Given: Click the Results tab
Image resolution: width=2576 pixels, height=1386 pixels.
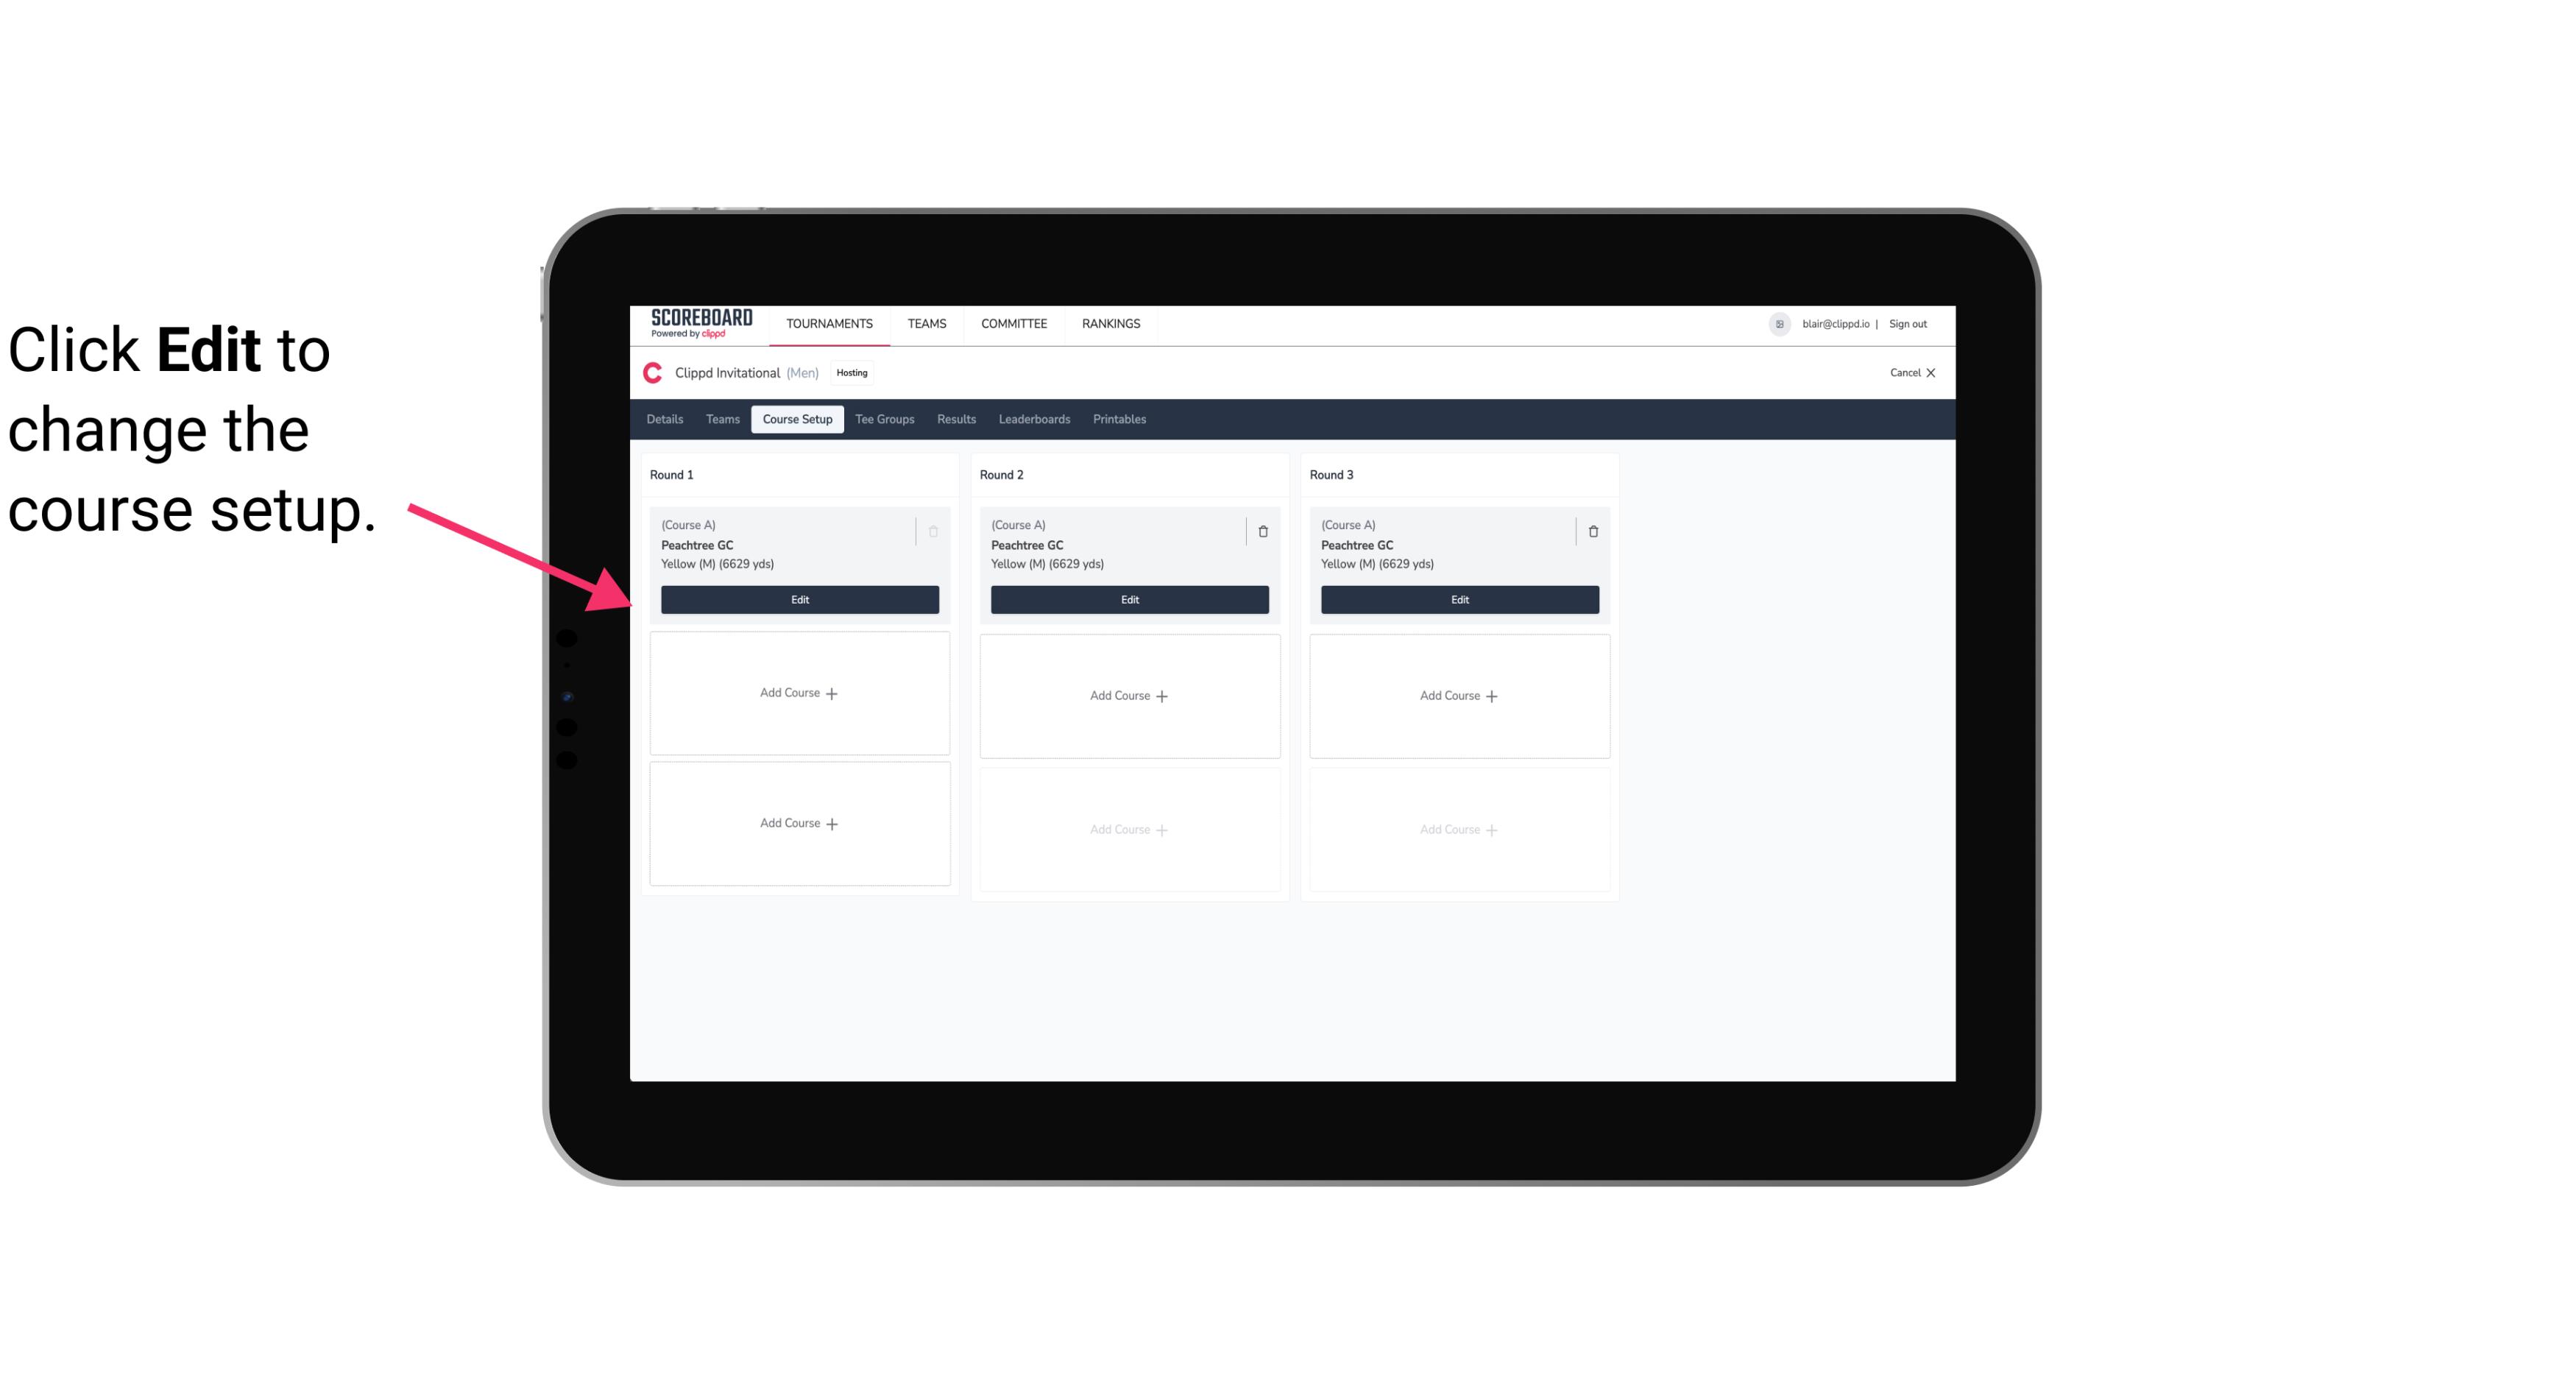Looking at the screenshot, I should (955, 420).
